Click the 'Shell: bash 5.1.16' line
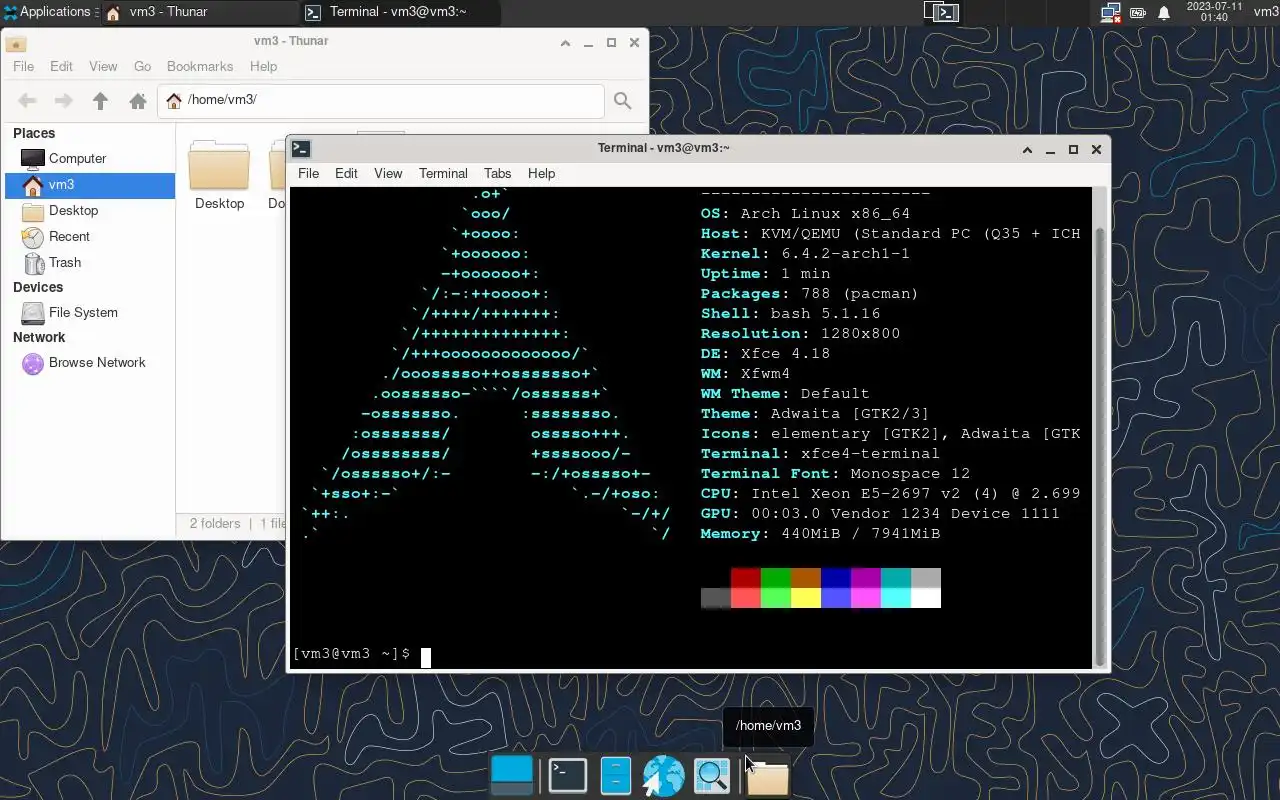The width and height of the screenshot is (1280, 800). coord(790,314)
